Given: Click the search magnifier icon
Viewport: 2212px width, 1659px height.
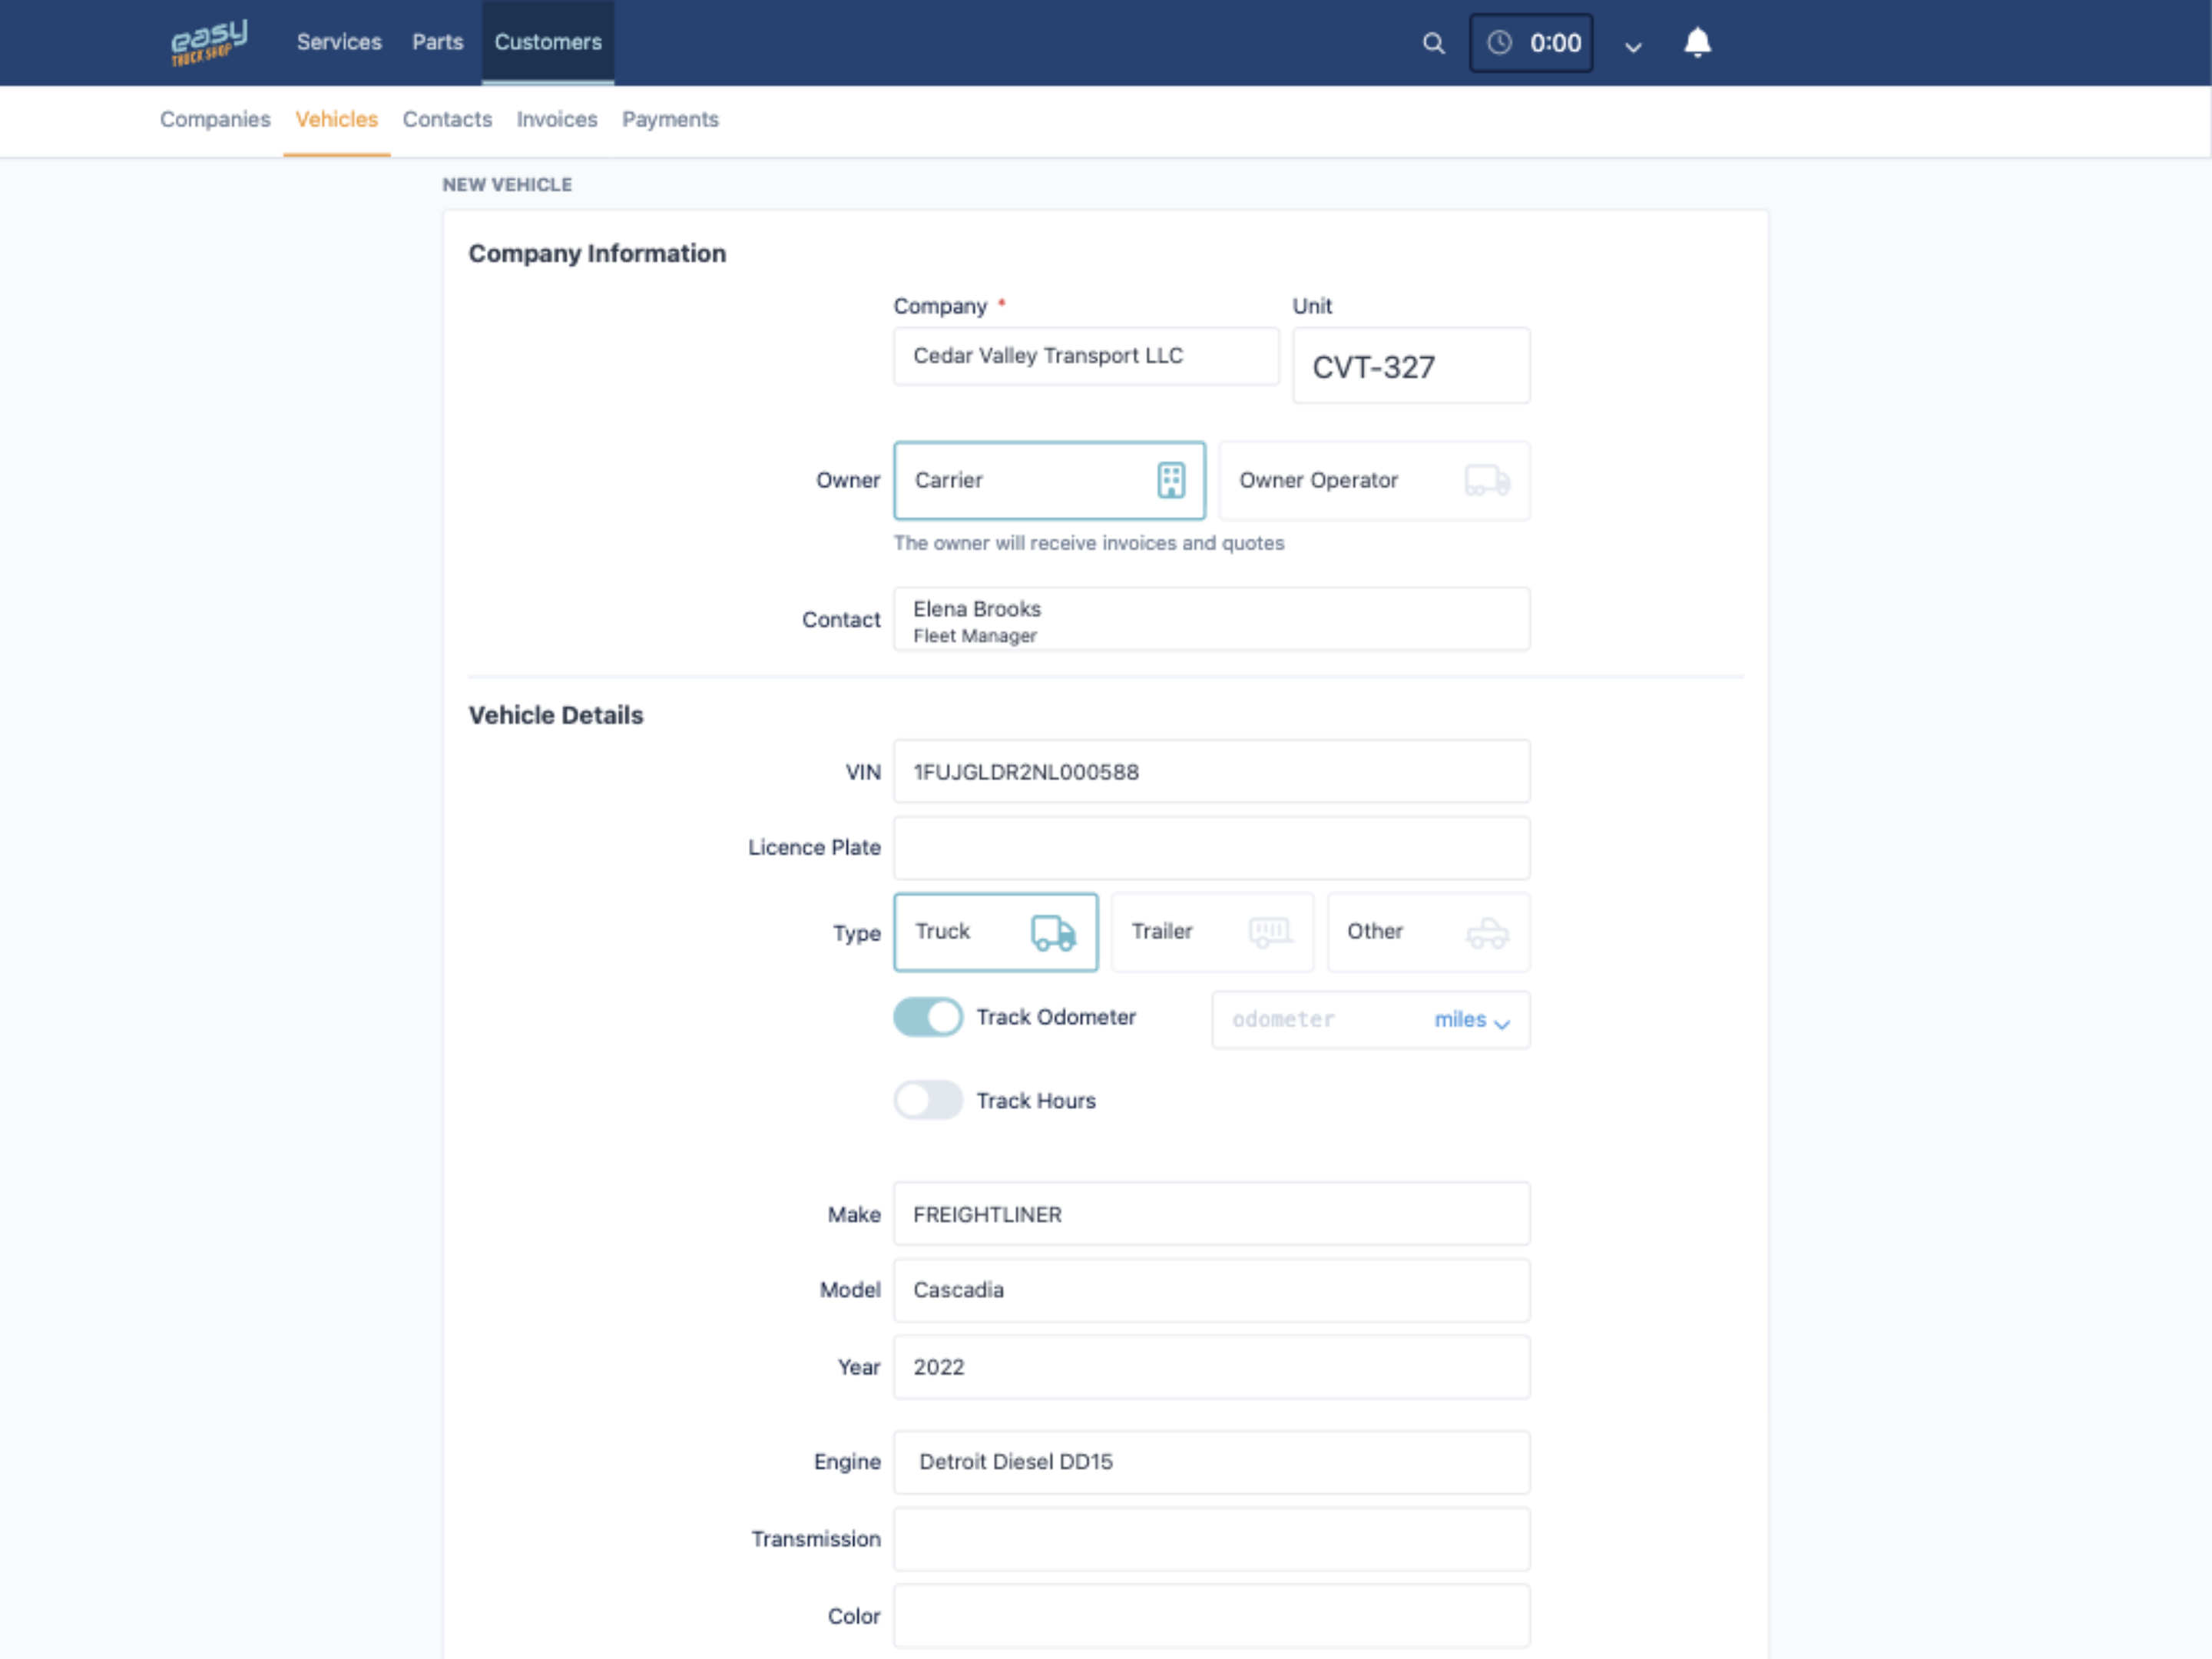Looking at the screenshot, I should (1433, 43).
